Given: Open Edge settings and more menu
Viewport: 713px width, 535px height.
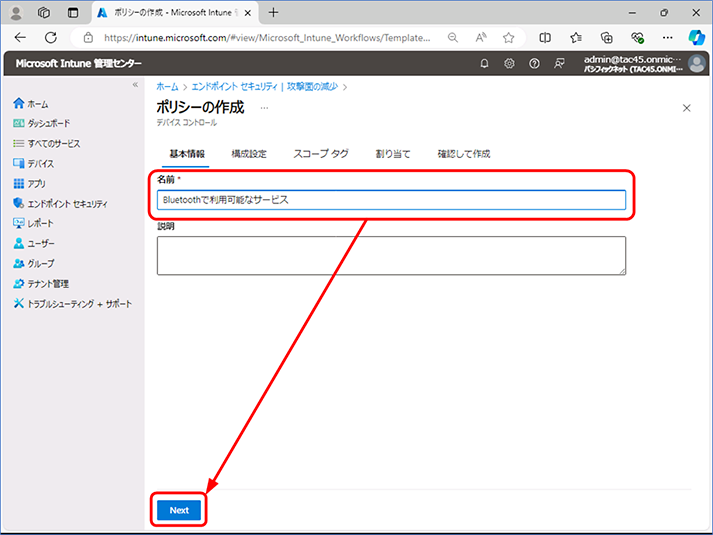Looking at the screenshot, I should click(668, 38).
